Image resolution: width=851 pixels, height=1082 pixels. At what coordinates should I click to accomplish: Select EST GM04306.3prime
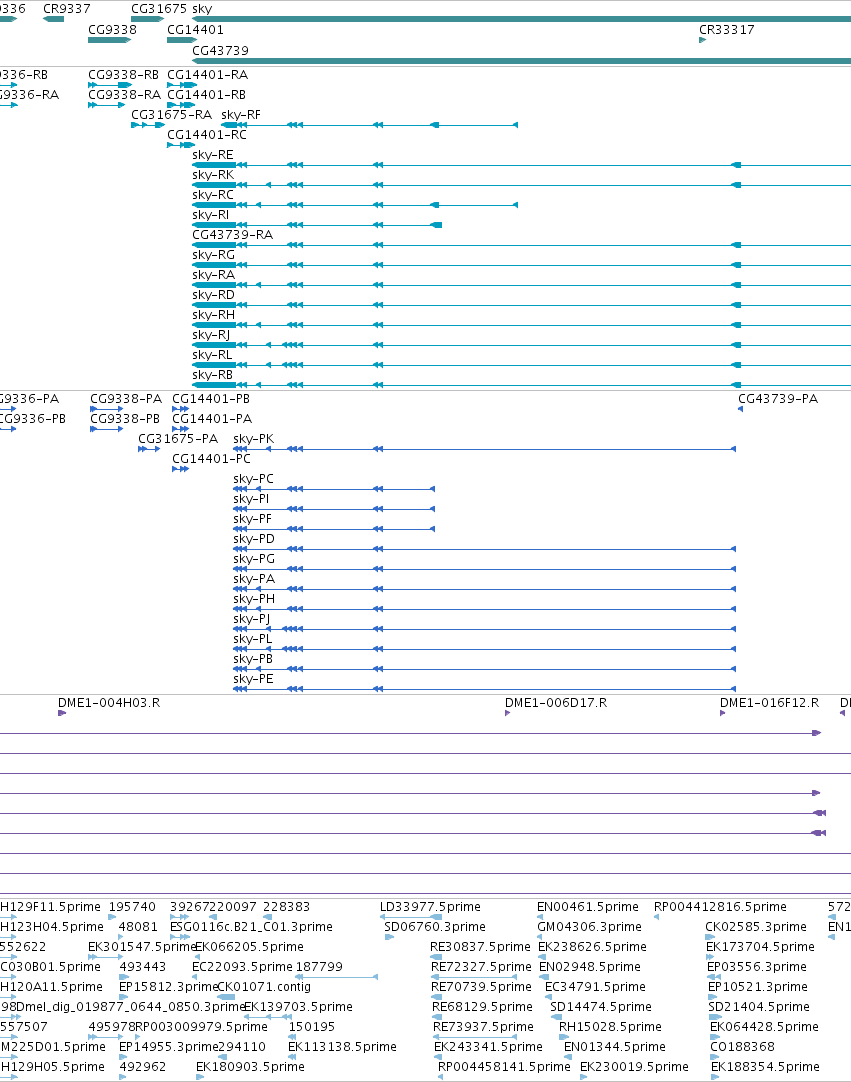(589, 927)
